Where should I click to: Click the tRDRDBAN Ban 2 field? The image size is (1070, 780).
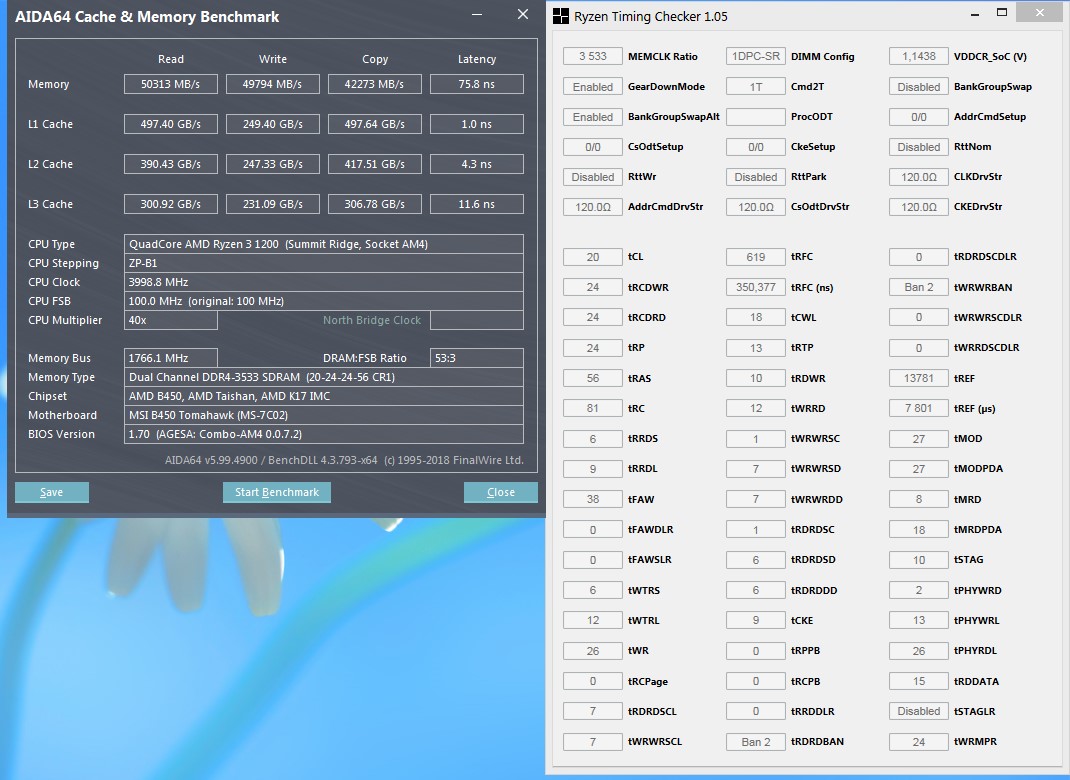tap(755, 742)
